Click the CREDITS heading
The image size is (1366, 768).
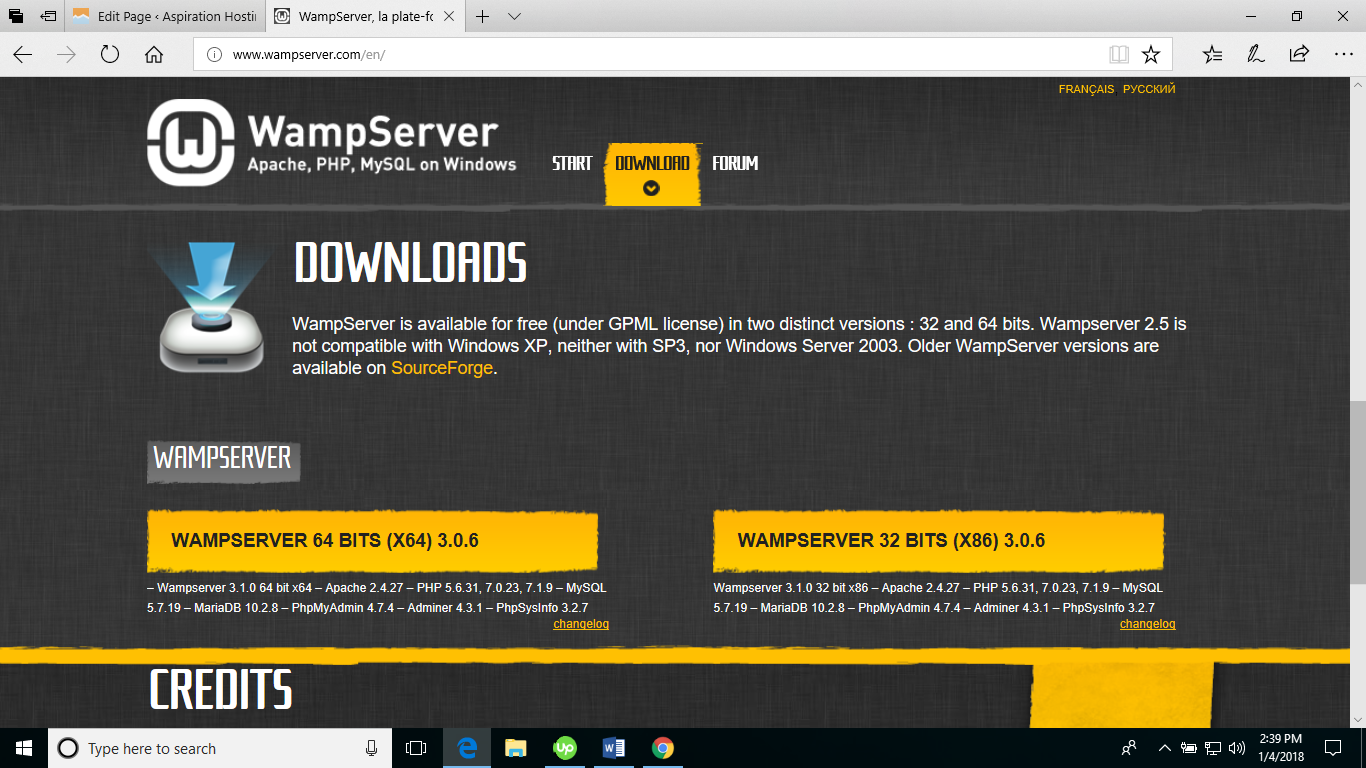point(221,690)
